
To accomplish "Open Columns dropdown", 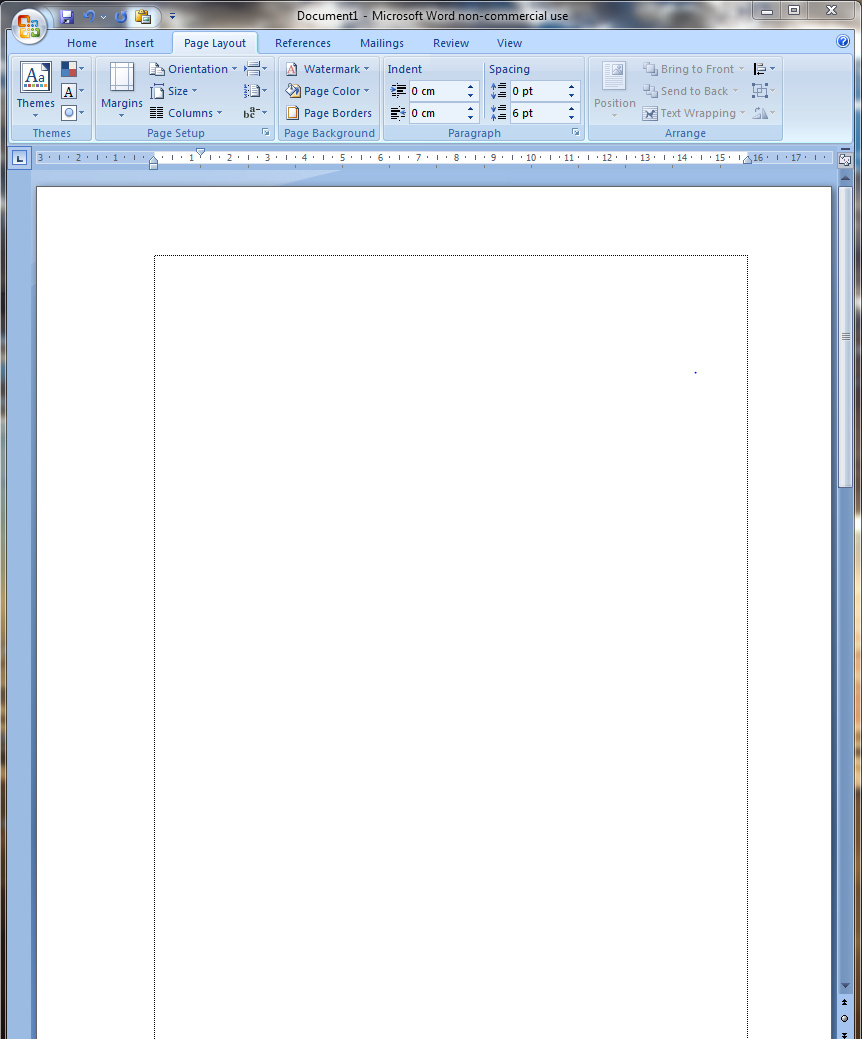I will [186, 113].
